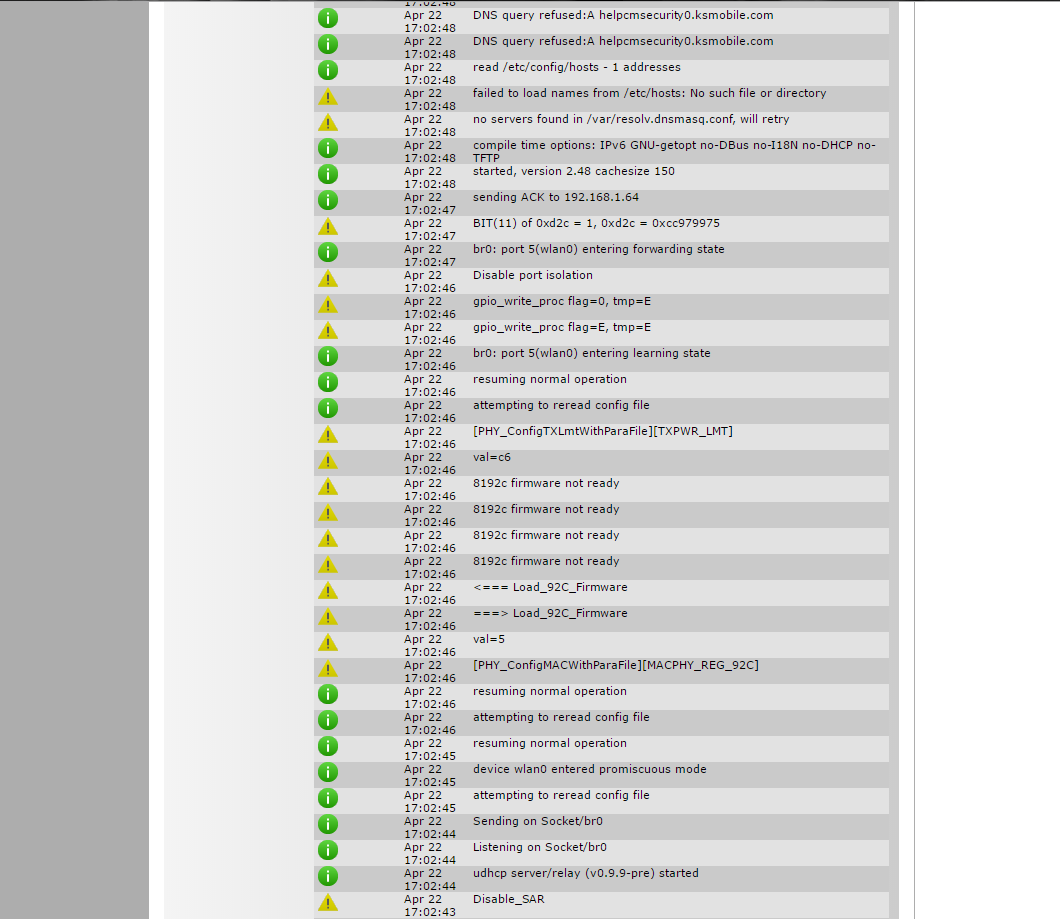Select 'Sending on Socket/br0' message text
The height and width of the screenshot is (919, 1060).
click(x=537, y=821)
